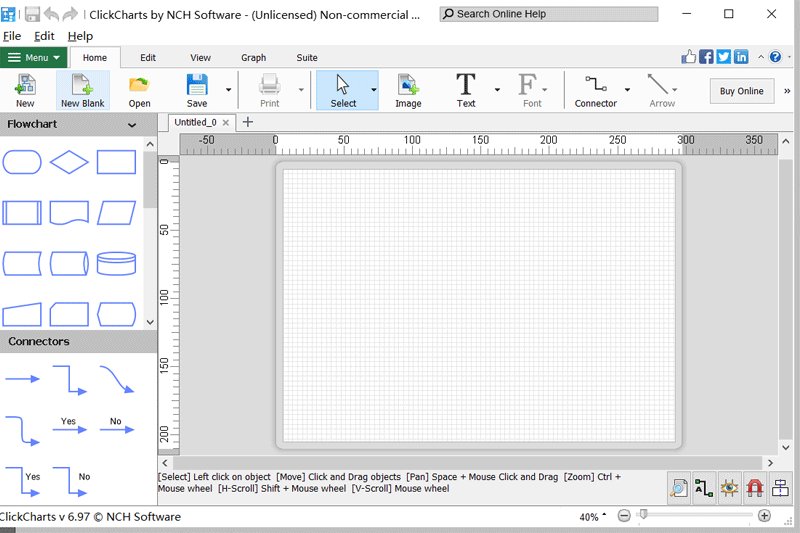Expand the Print dropdown arrow
The height and width of the screenshot is (533, 800).
(x=301, y=90)
